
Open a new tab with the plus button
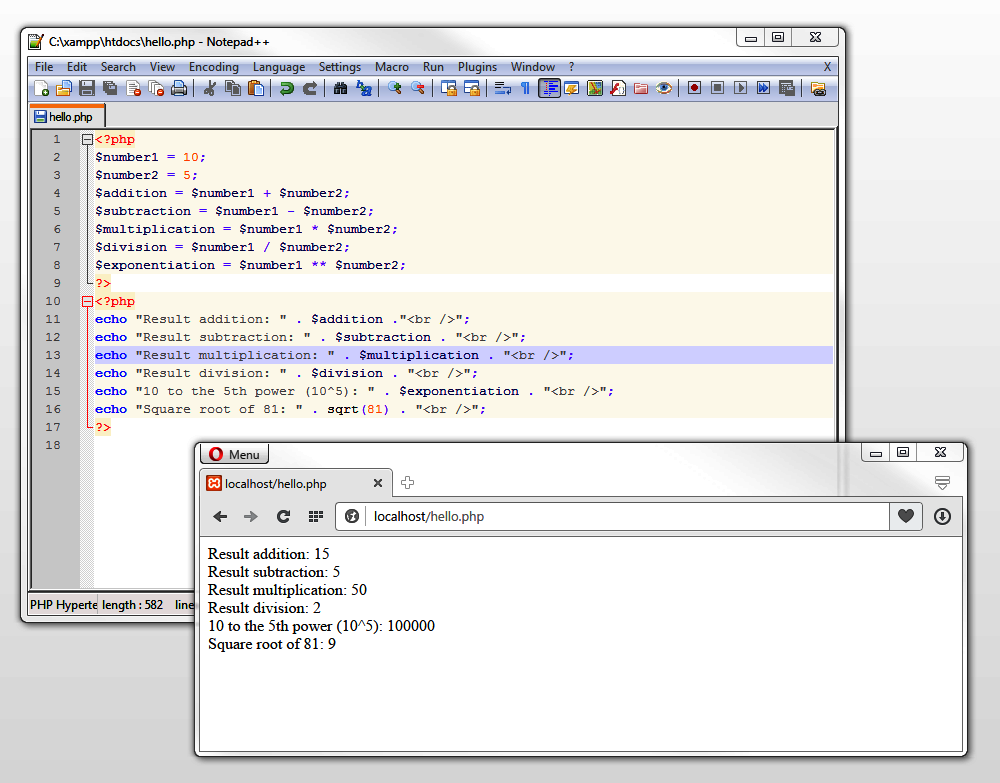pyautogui.click(x=407, y=482)
